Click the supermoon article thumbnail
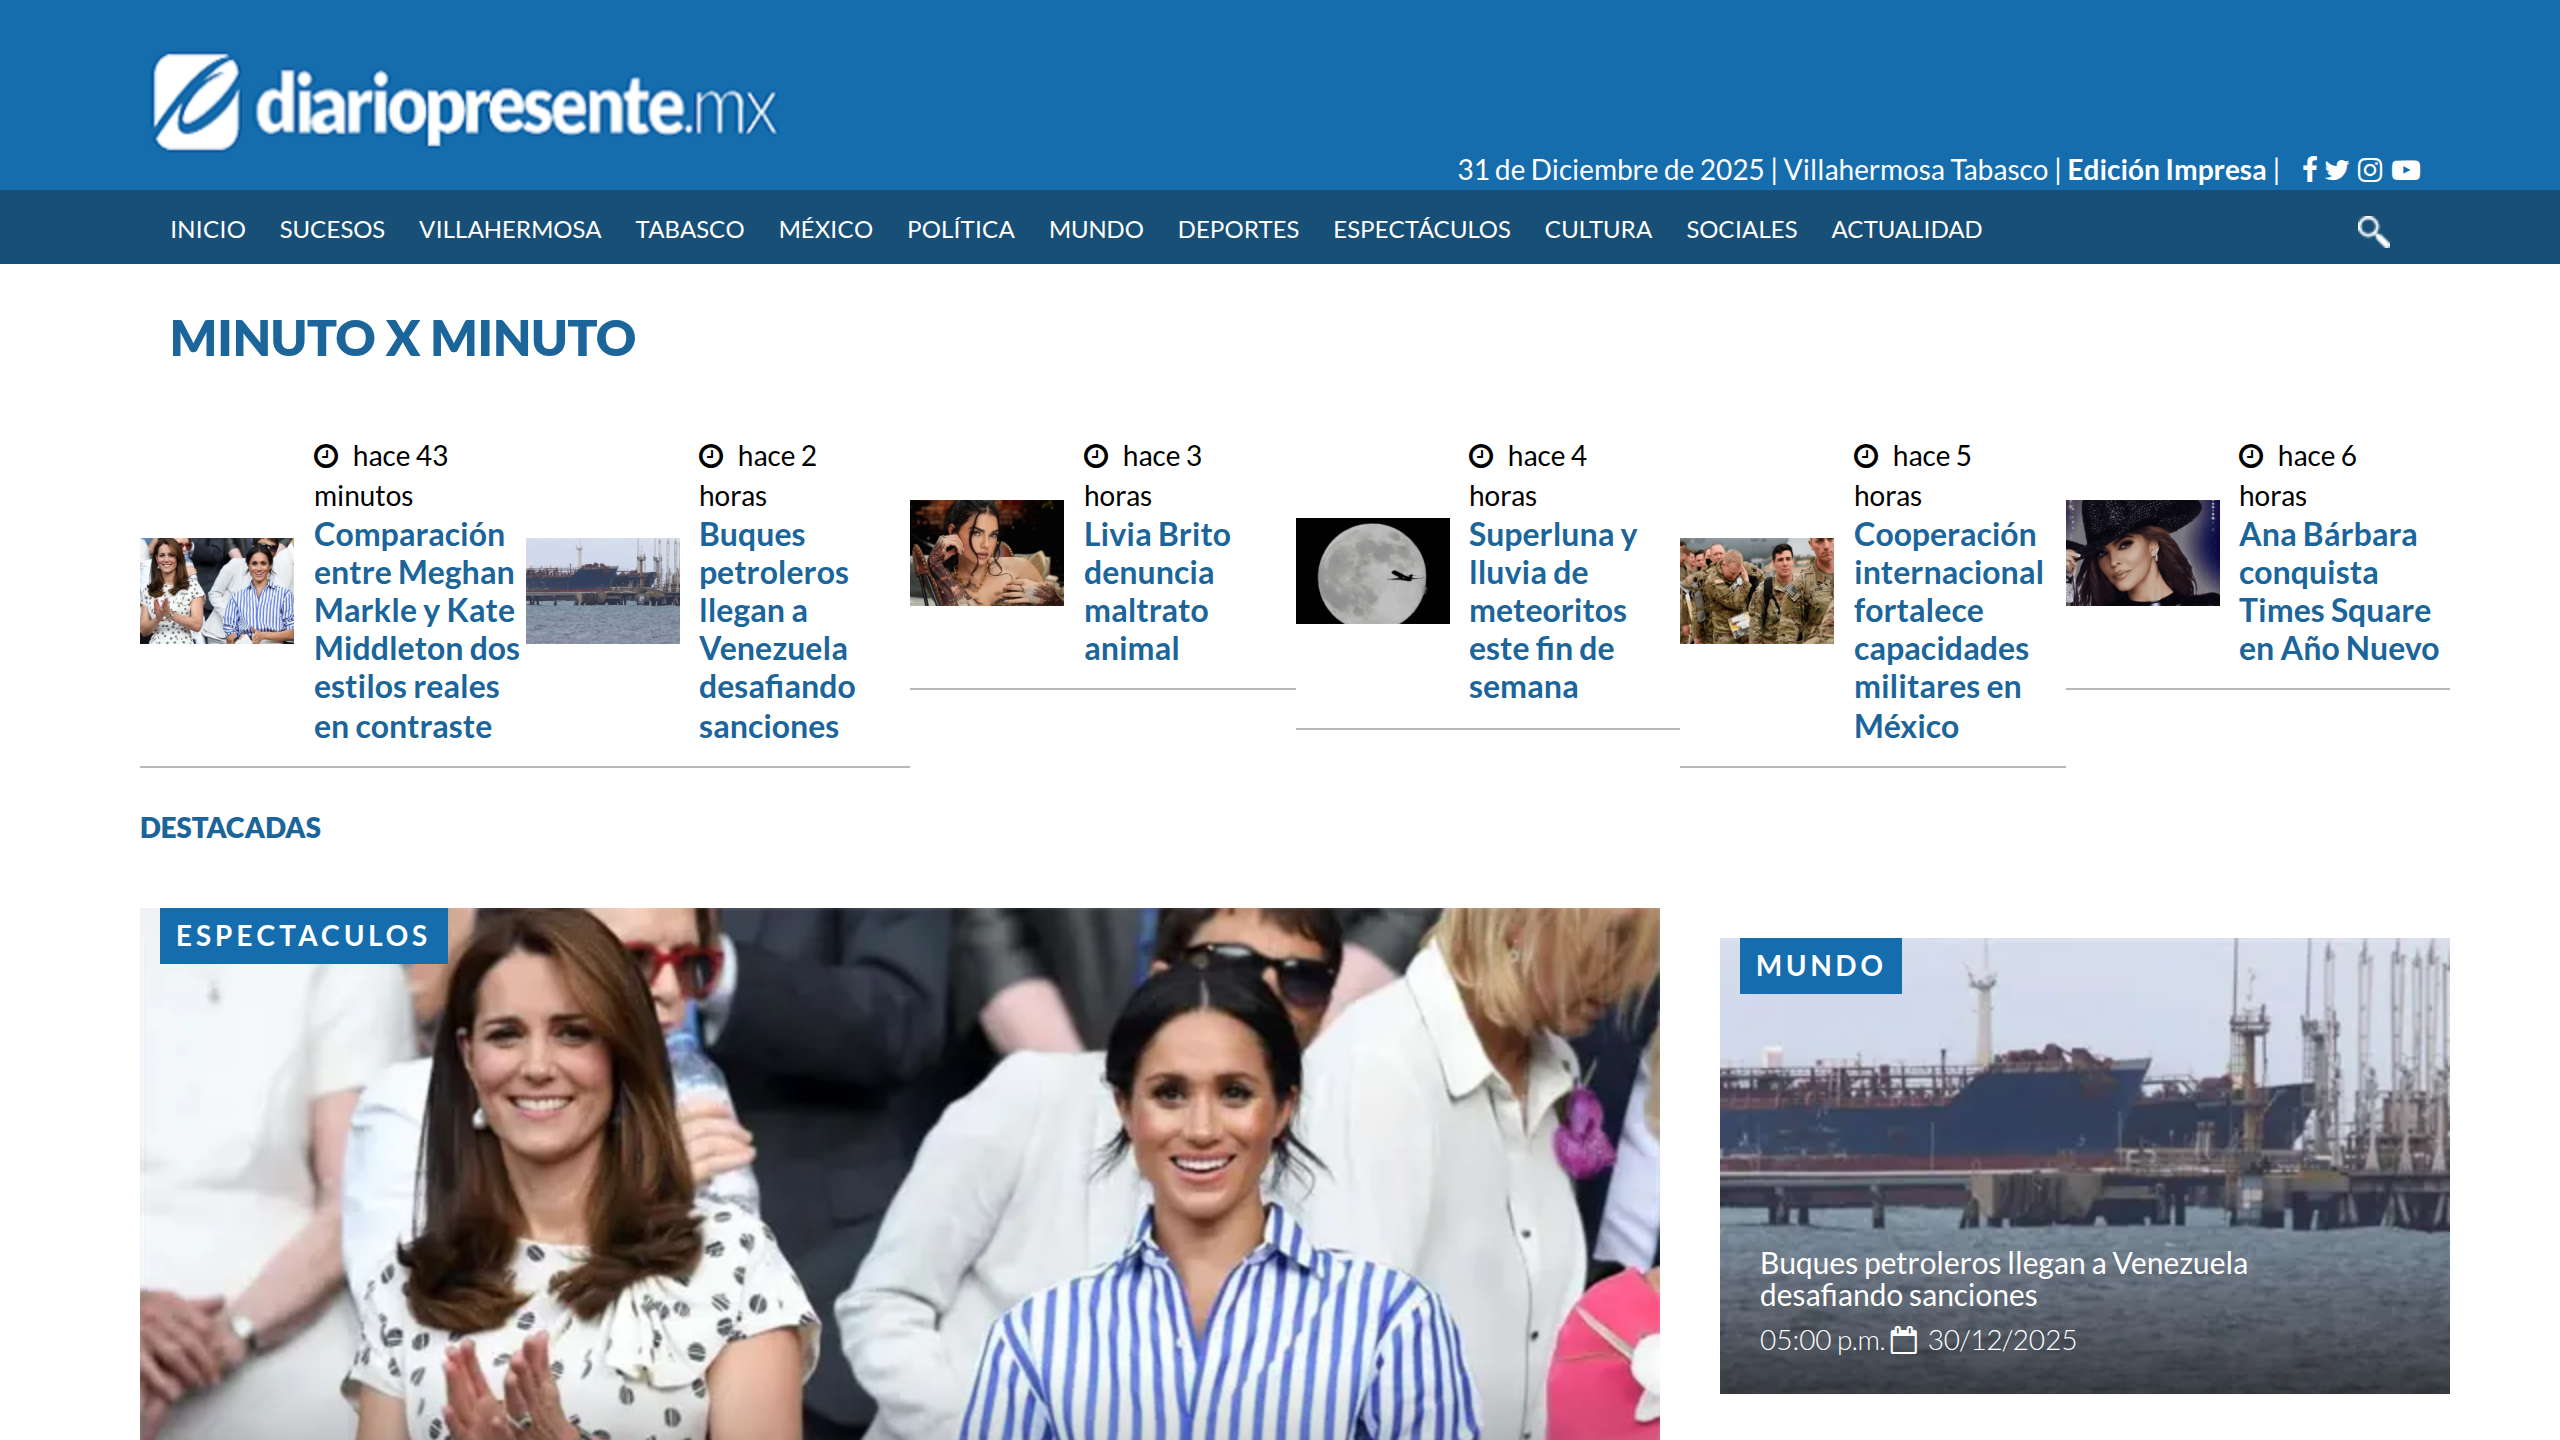 pyautogui.click(x=1371, y=571)
